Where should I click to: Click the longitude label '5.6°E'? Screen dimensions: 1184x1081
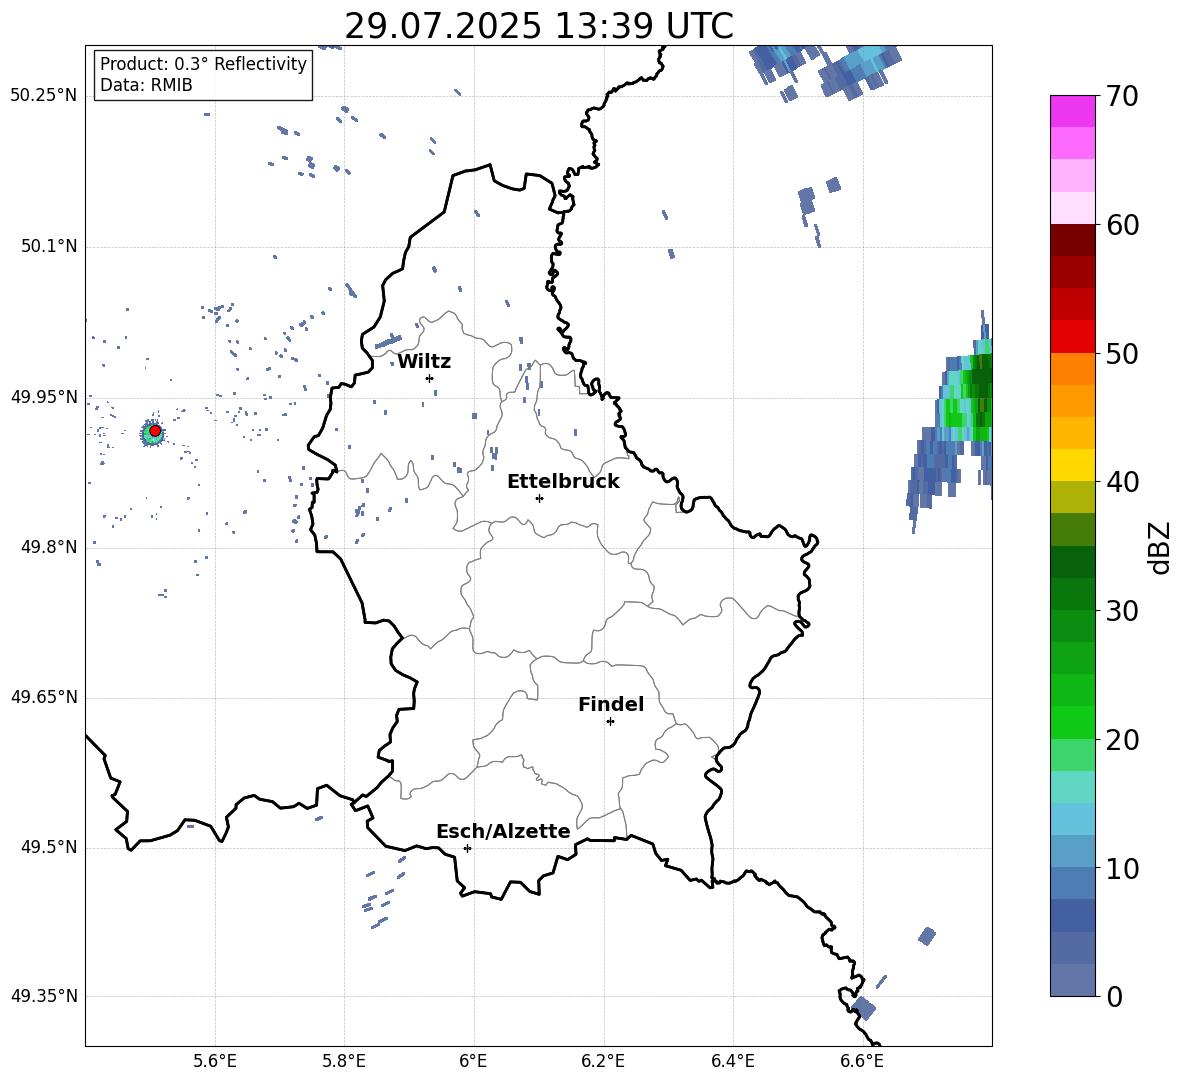point(215,1061)
